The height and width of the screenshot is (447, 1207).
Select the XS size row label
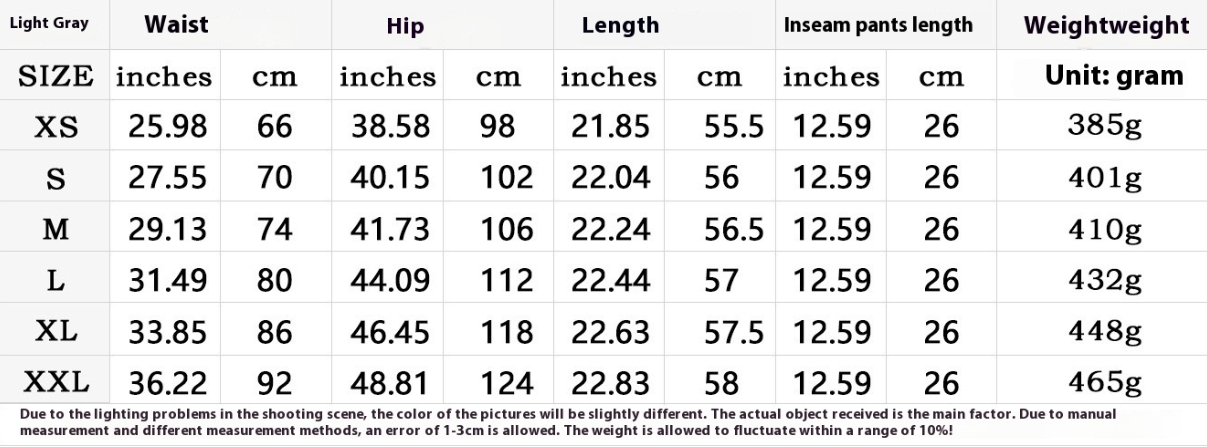click(56, 127)
